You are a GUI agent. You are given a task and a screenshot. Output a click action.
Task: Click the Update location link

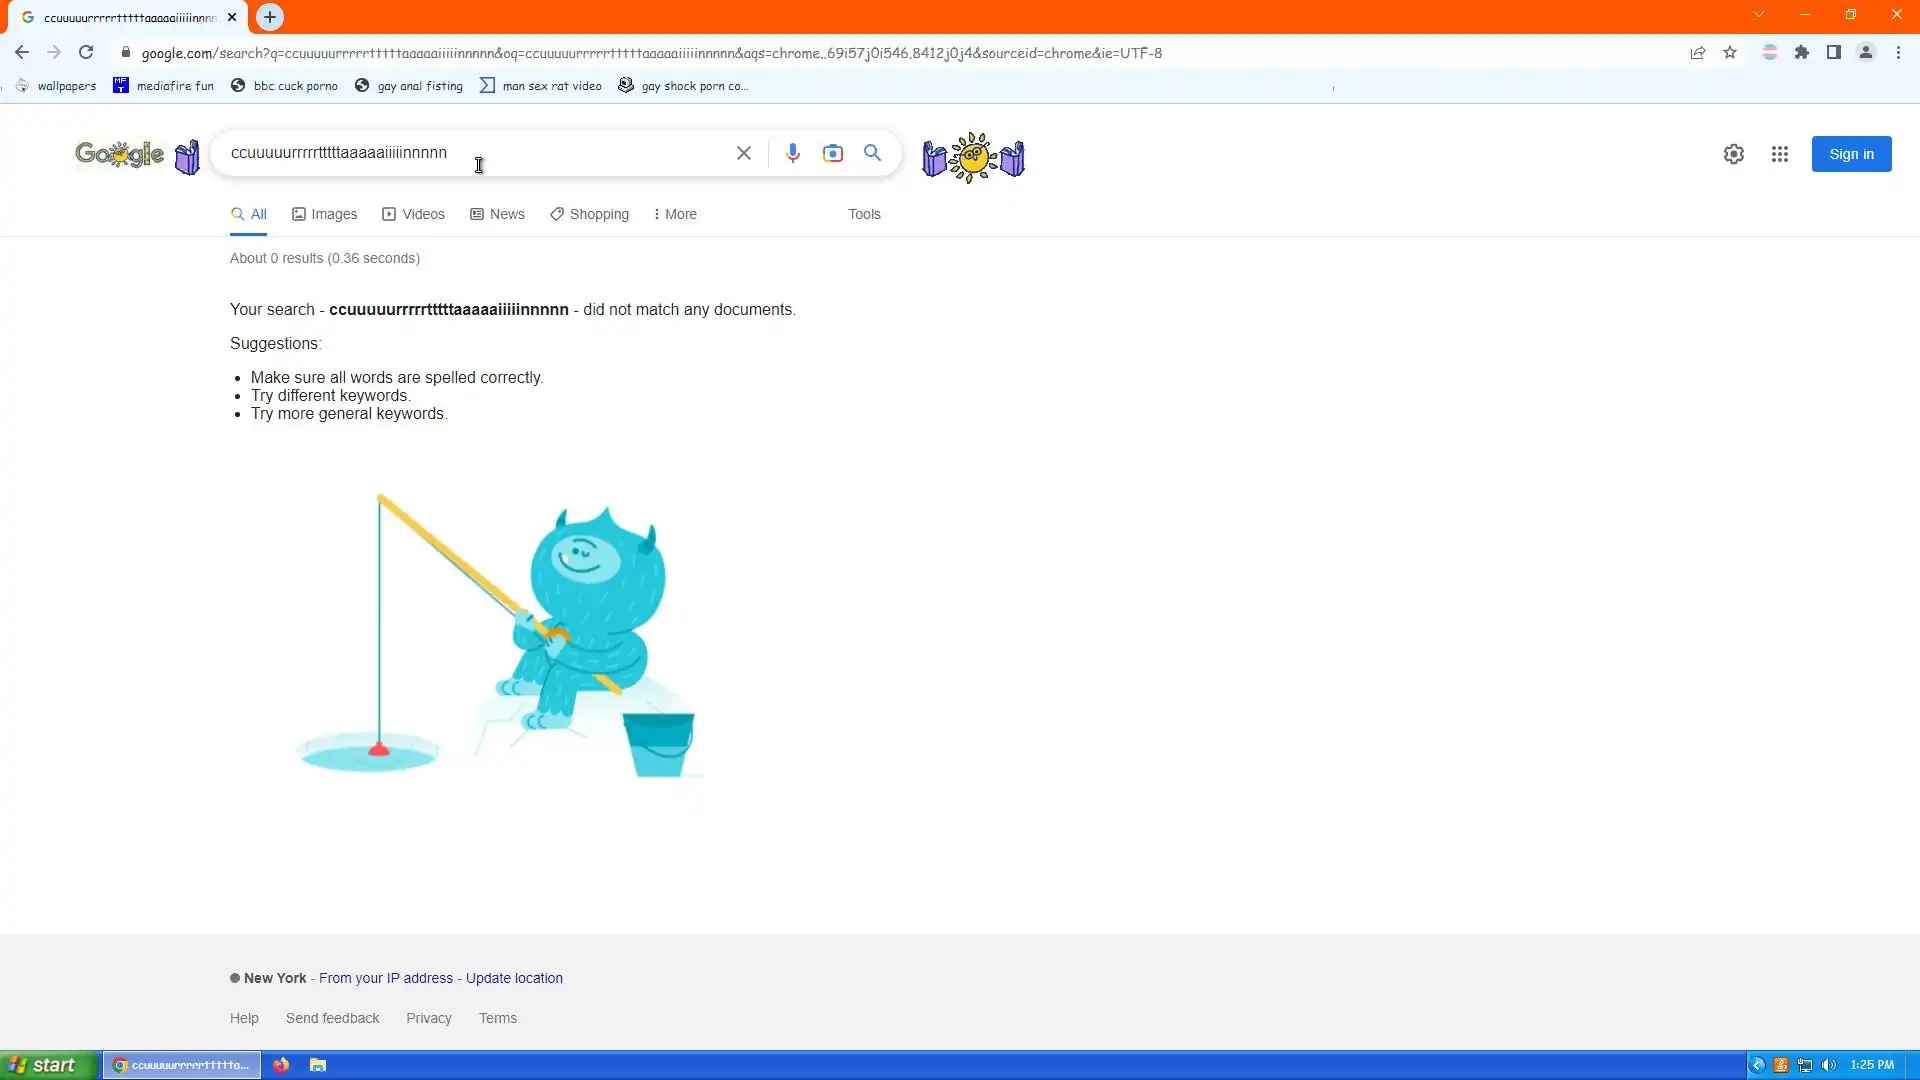pyautogui.click(x=514, y=978)
